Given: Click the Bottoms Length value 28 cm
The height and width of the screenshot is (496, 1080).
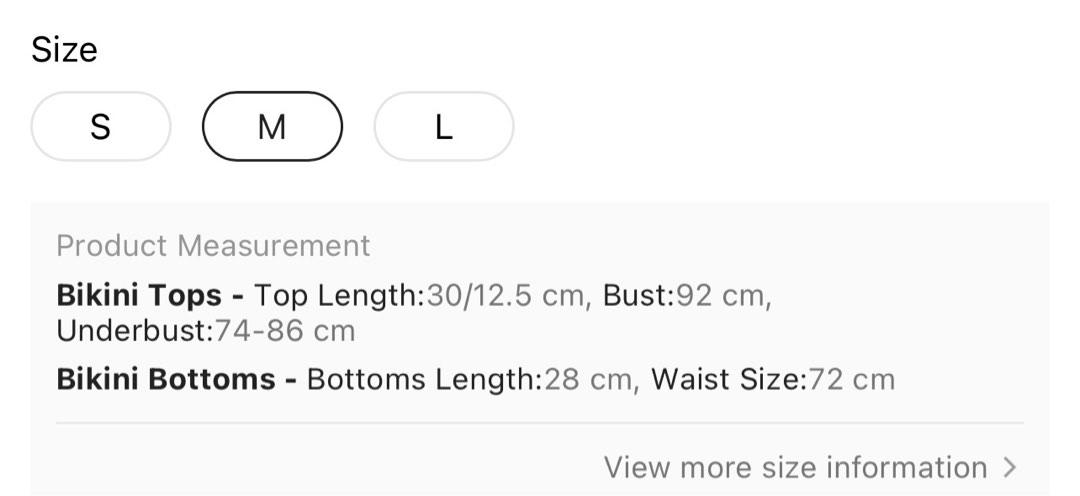Looking at the screenshot, I should [588, 380].
